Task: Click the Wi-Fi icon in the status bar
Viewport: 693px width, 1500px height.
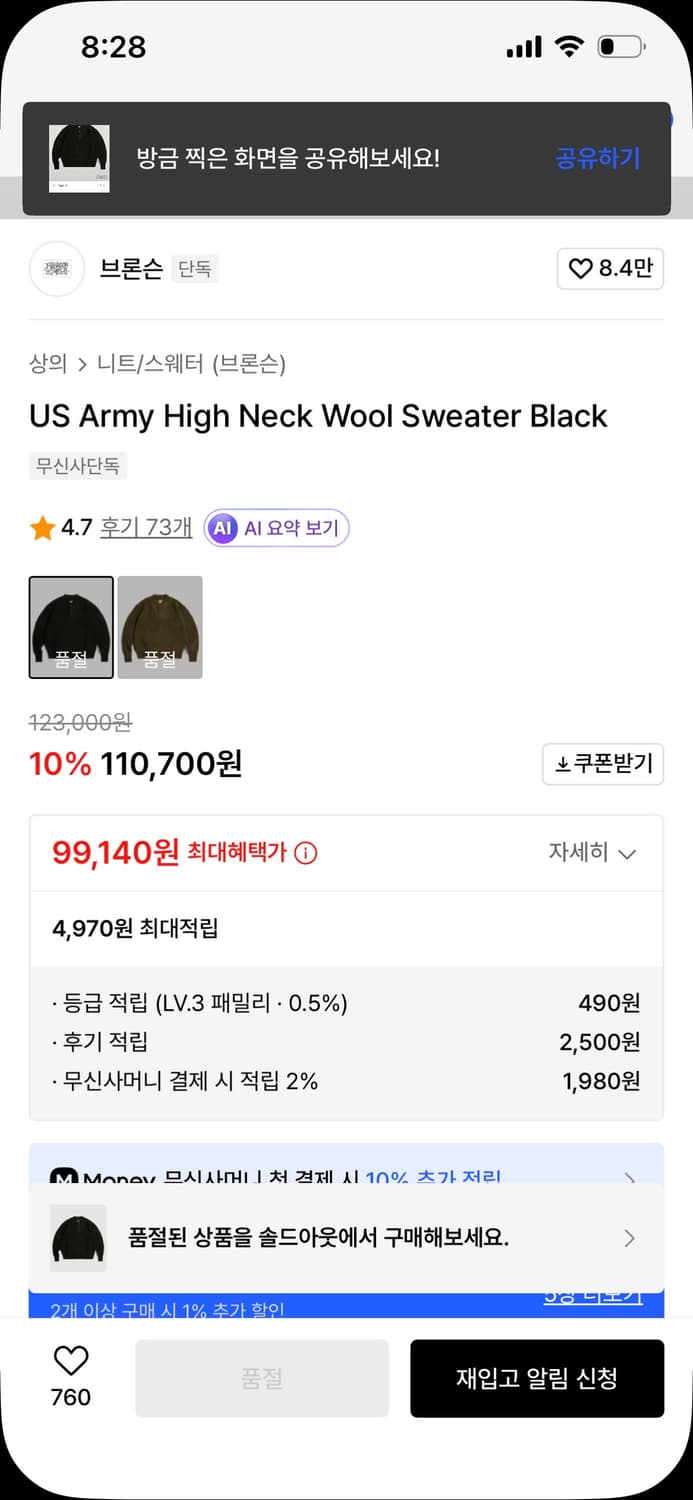Action: pos(572,45)
